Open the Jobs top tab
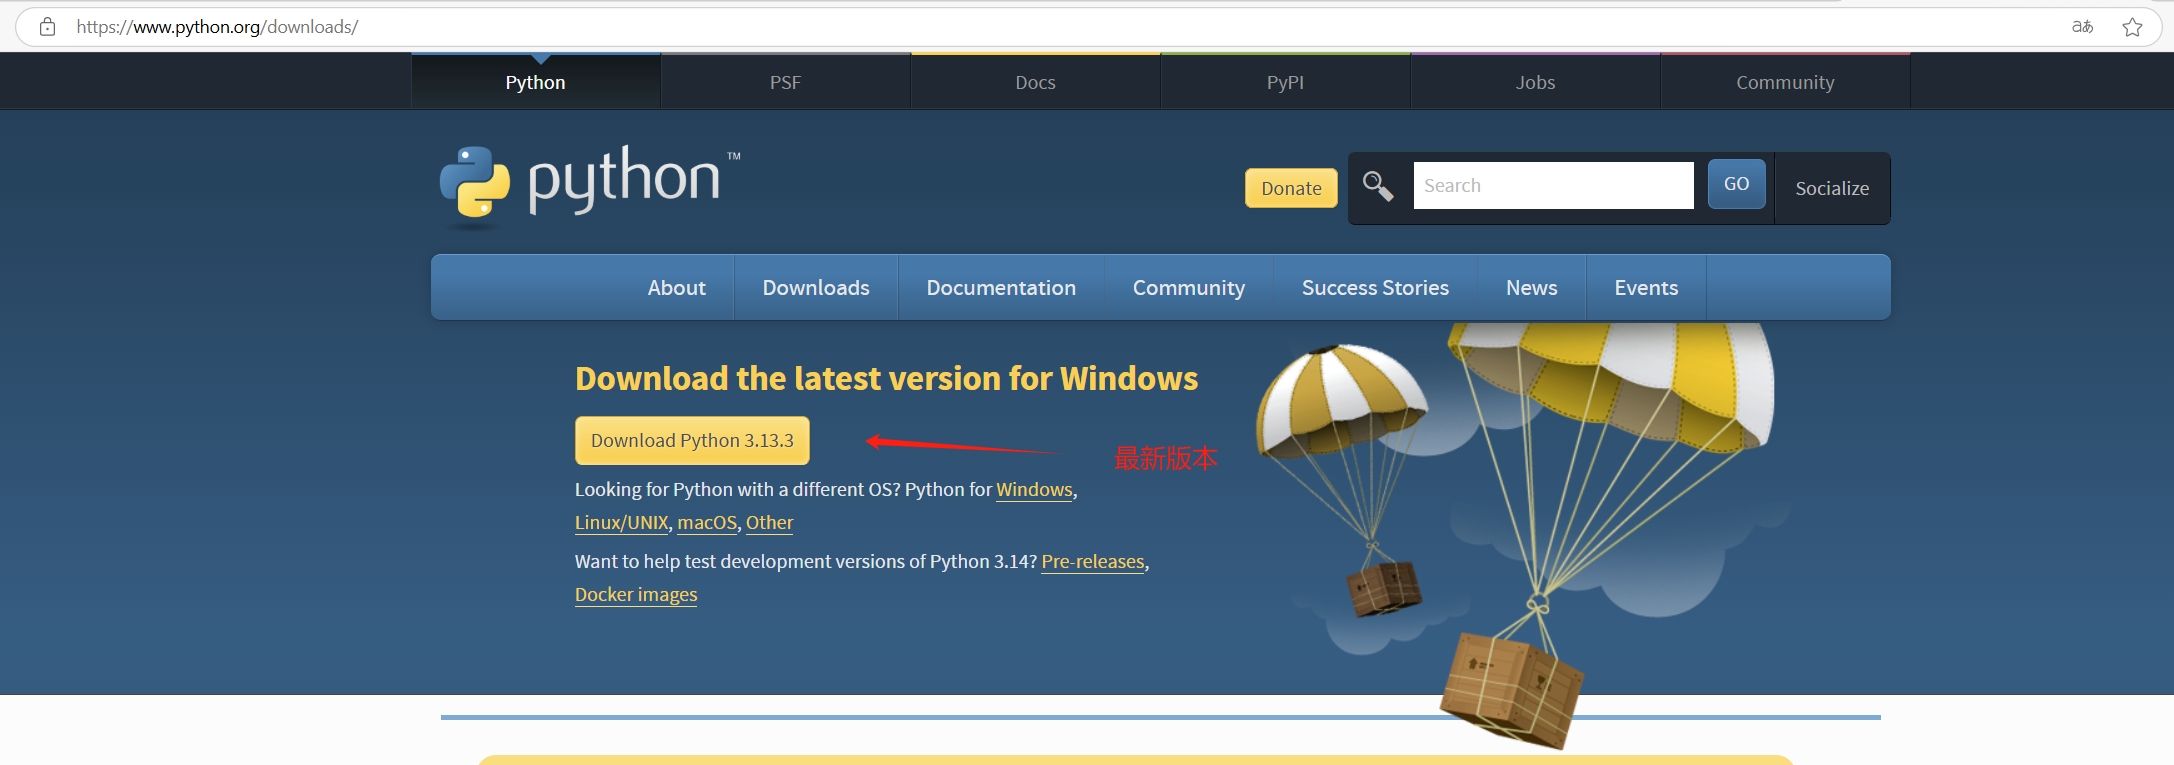Viewport: 2174px width, 765px height. coord(1535,82)
